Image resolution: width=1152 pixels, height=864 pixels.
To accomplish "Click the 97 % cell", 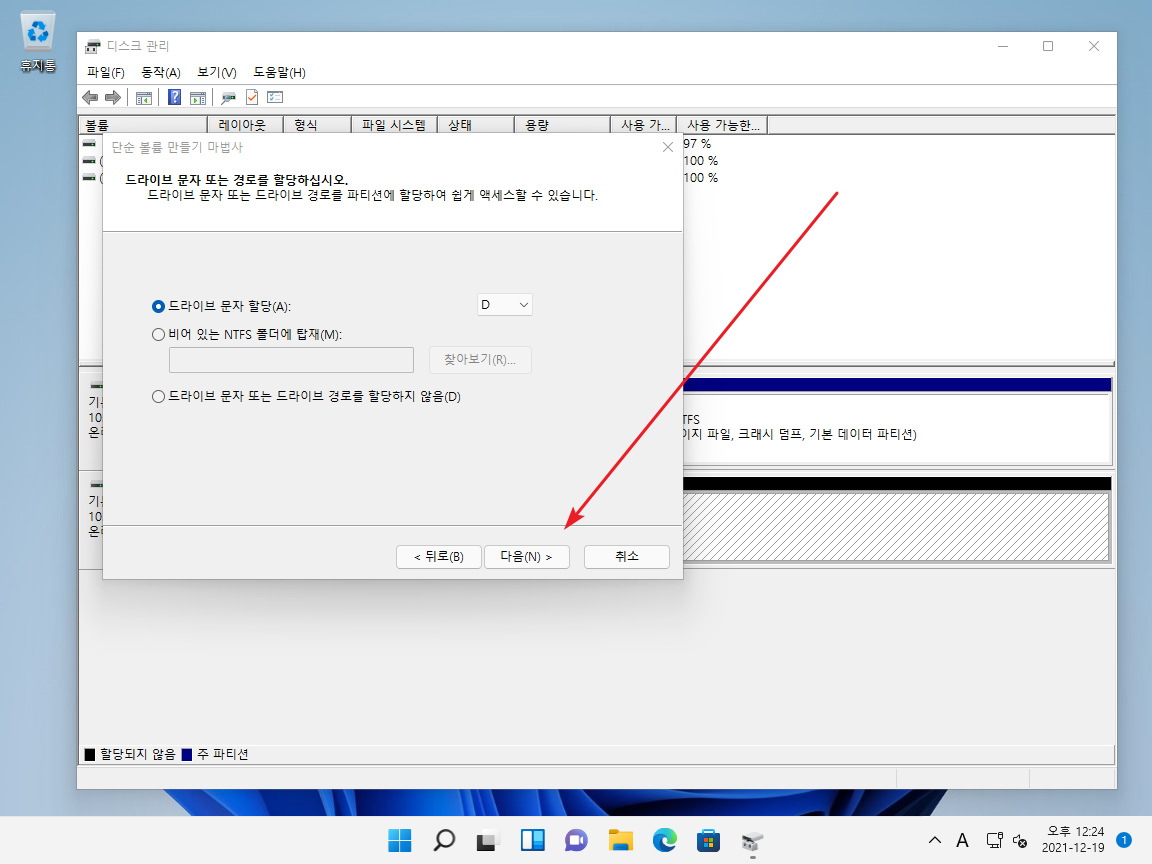I will (x=697, y=144).
